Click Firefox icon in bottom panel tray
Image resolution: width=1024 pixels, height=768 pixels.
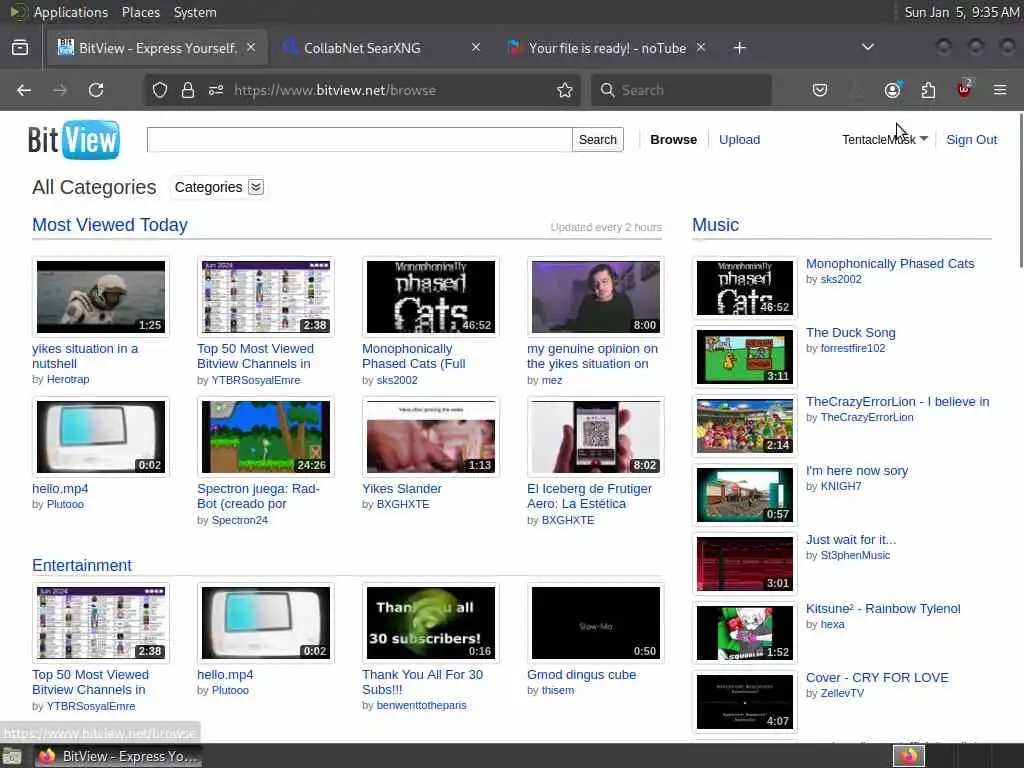click(x=909, y=756)
